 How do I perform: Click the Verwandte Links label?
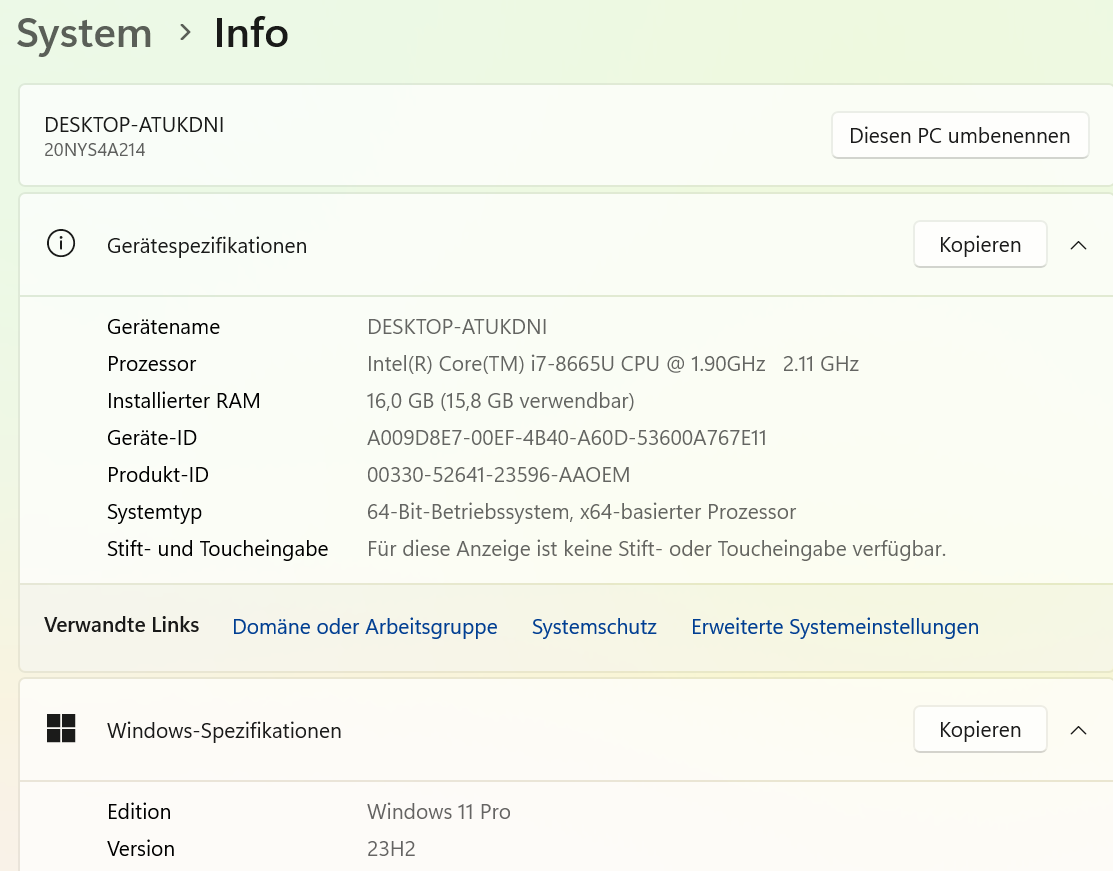(x=121, y=625)
